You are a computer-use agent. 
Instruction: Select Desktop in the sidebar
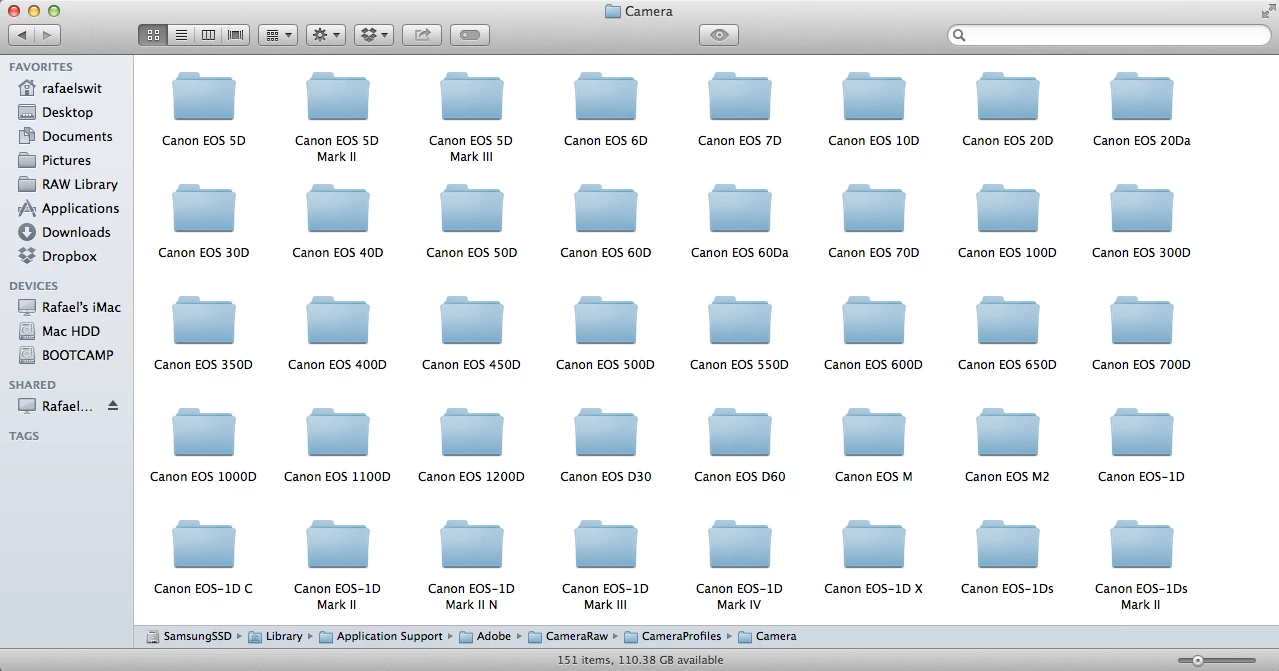click(66, 112)
